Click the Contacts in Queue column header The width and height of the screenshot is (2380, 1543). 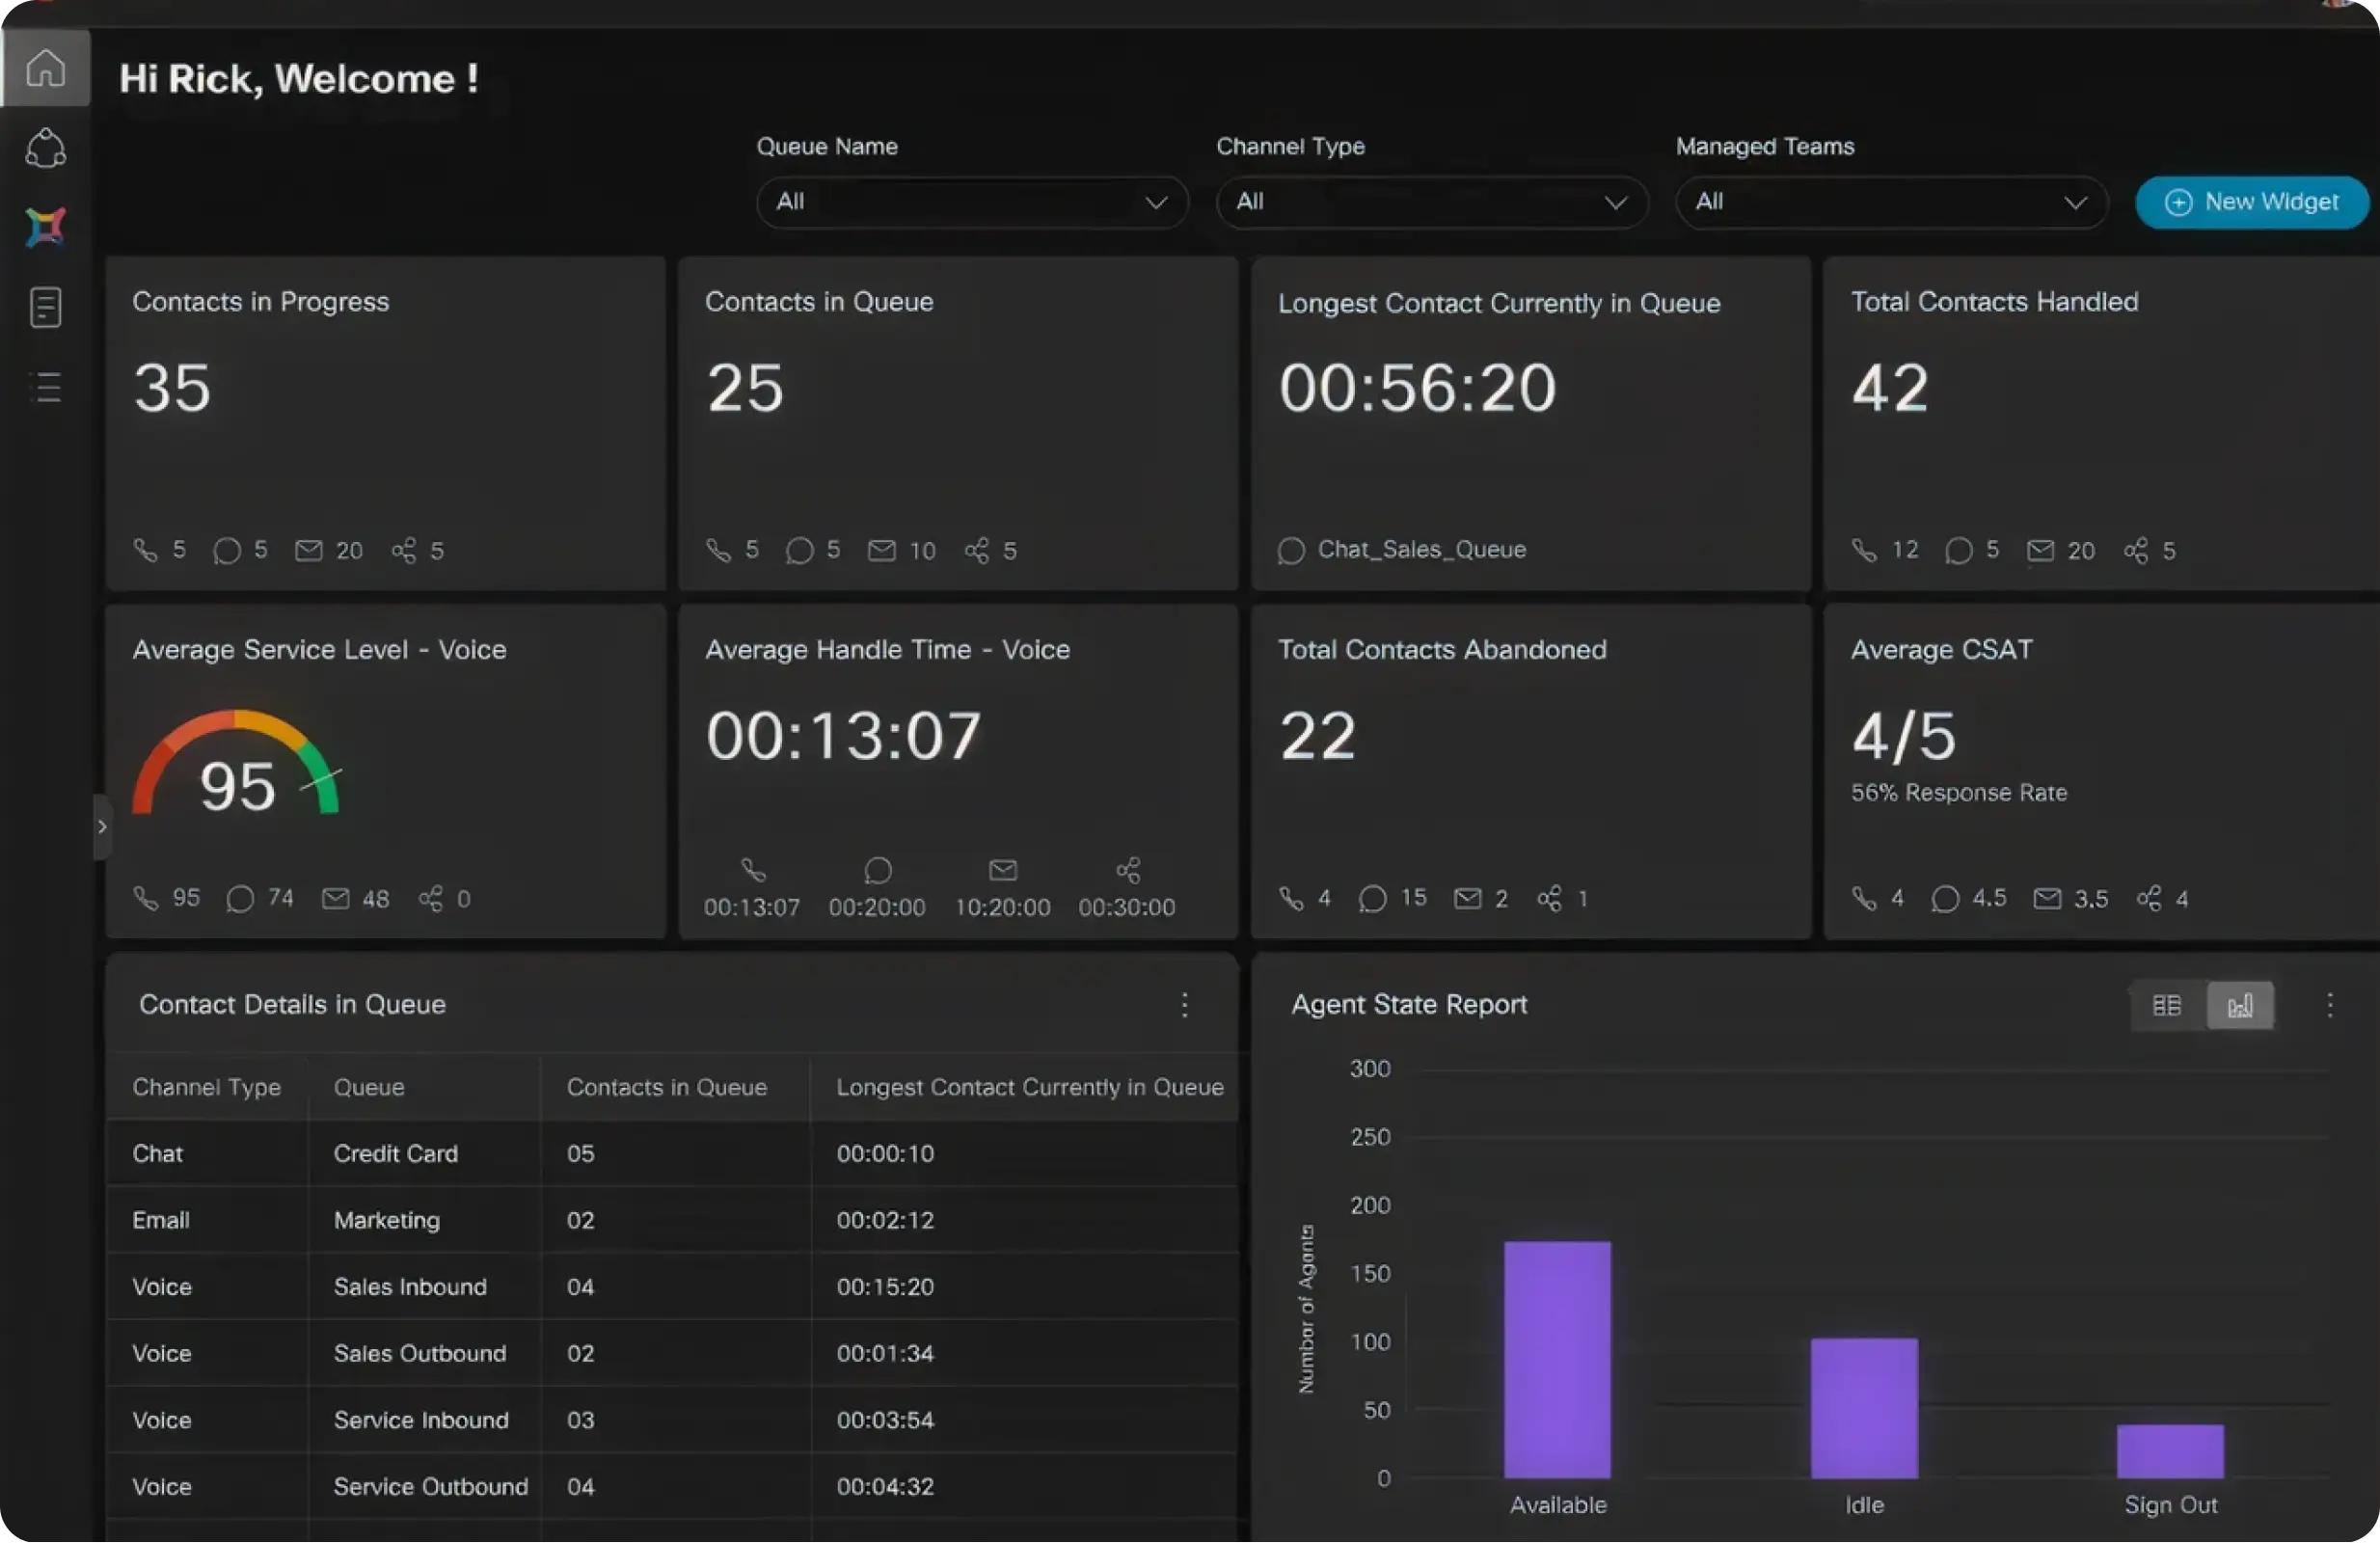(666, 1087)
